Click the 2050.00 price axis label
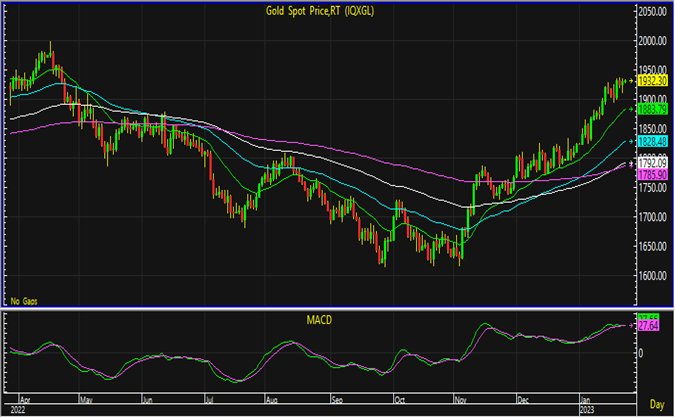 (x=652, y=12)
